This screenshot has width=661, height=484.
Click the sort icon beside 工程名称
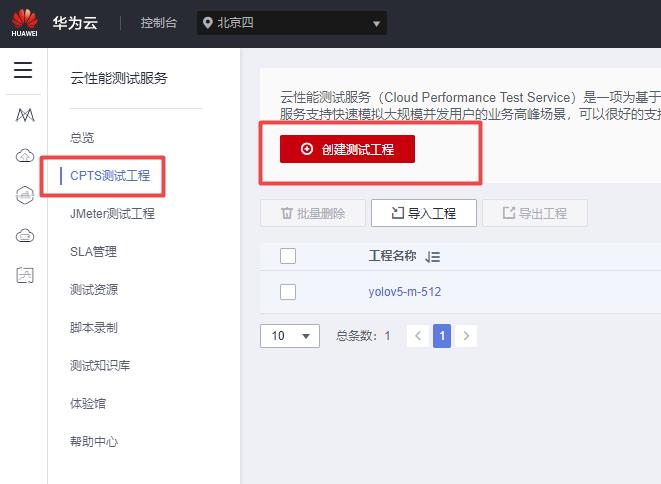coord(433,257)
